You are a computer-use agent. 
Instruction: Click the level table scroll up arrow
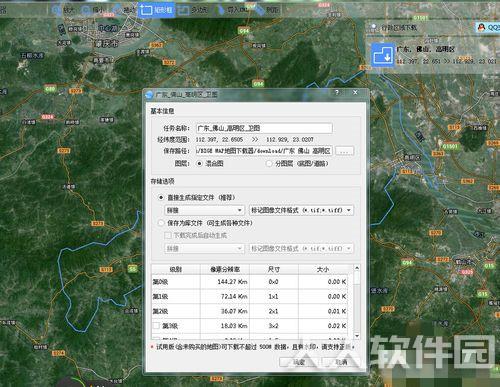tap(357, 268)
